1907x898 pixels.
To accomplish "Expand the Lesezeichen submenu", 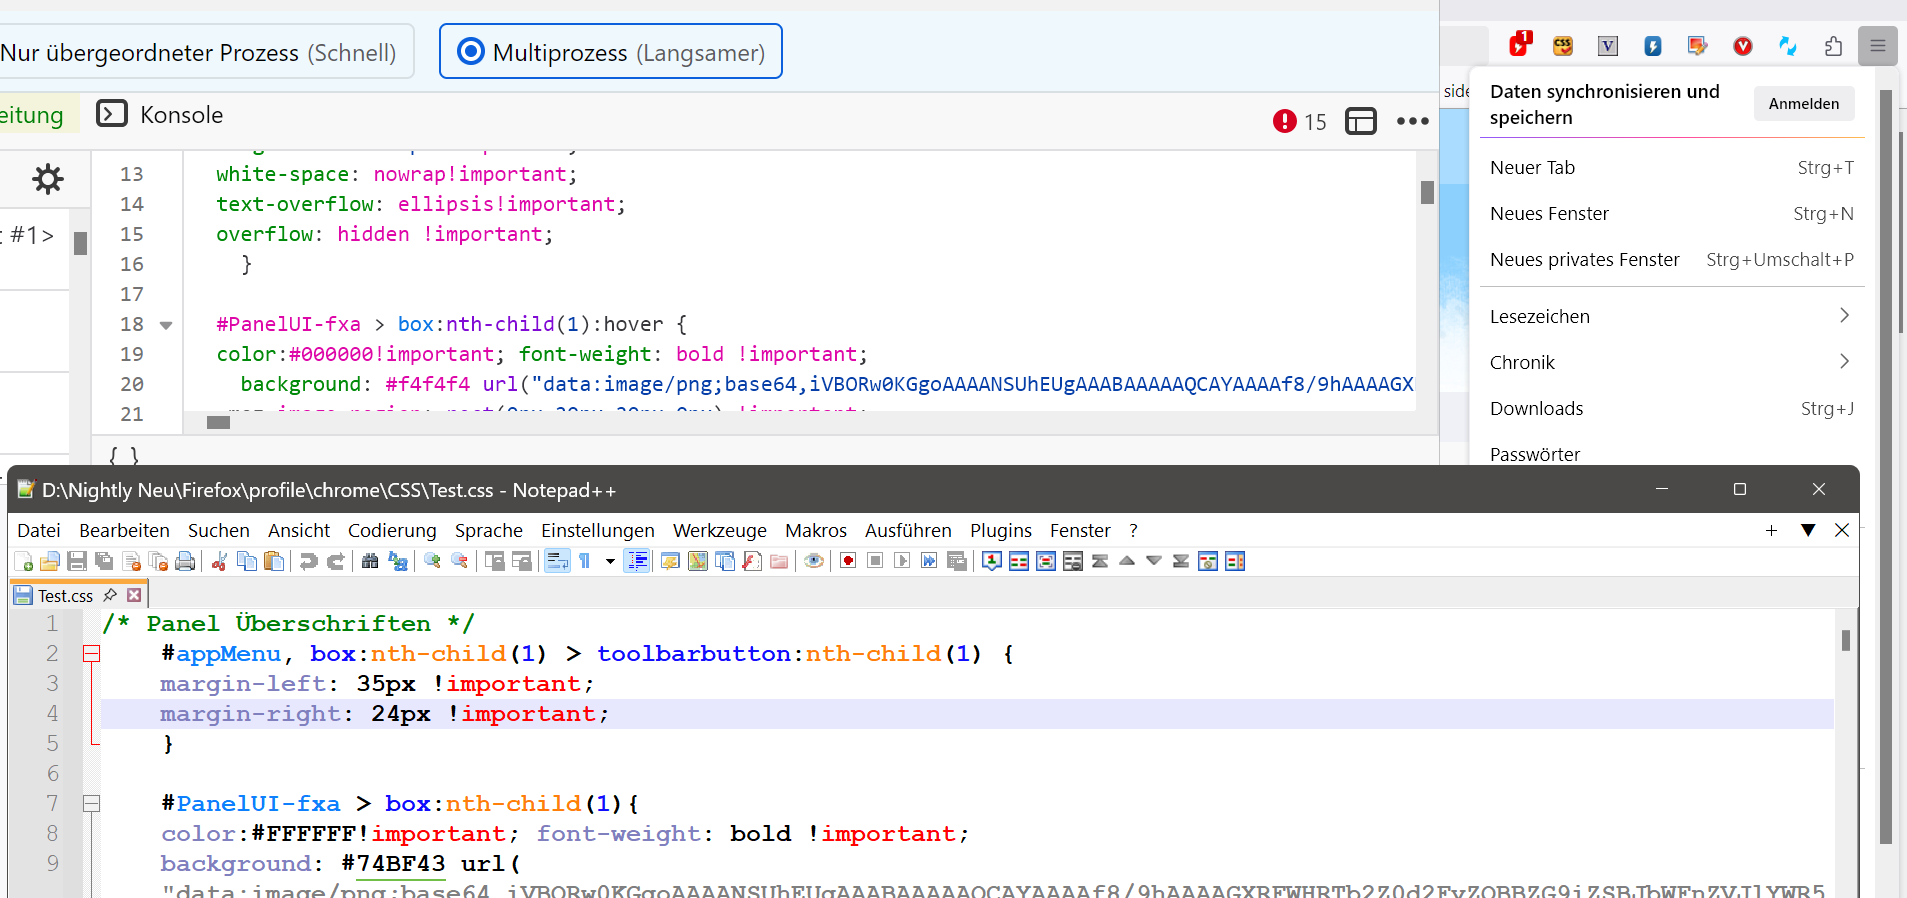I will (x=1844, y=316).
